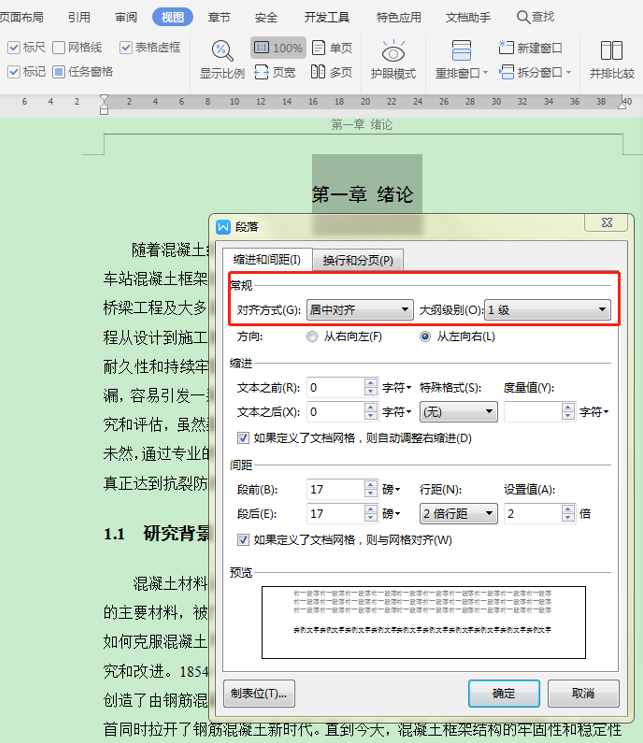Screen dimensions: 643x743
Task: Adjust 设置值 with its stepper arrows
Action: pos(568,514)
